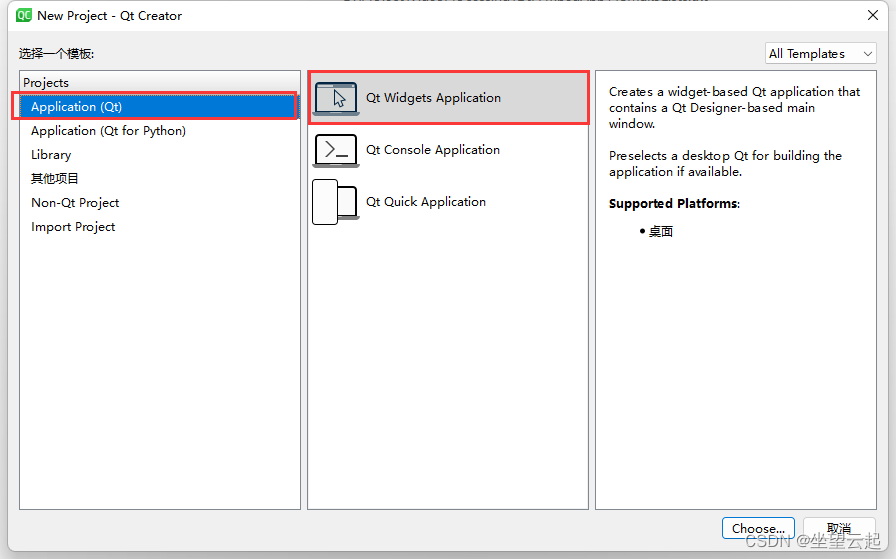
Task: Select the Import Project category
Action: tap(73, 227)
